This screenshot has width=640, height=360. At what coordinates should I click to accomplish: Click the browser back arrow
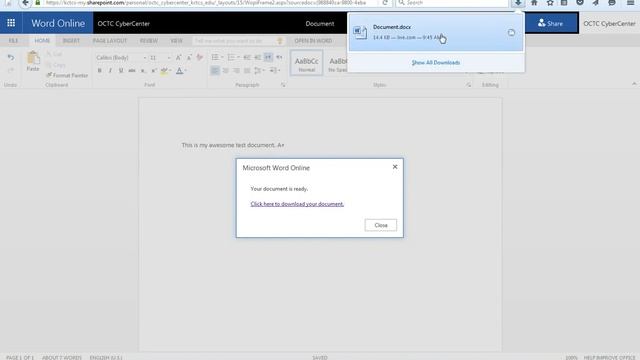(25, 3)
